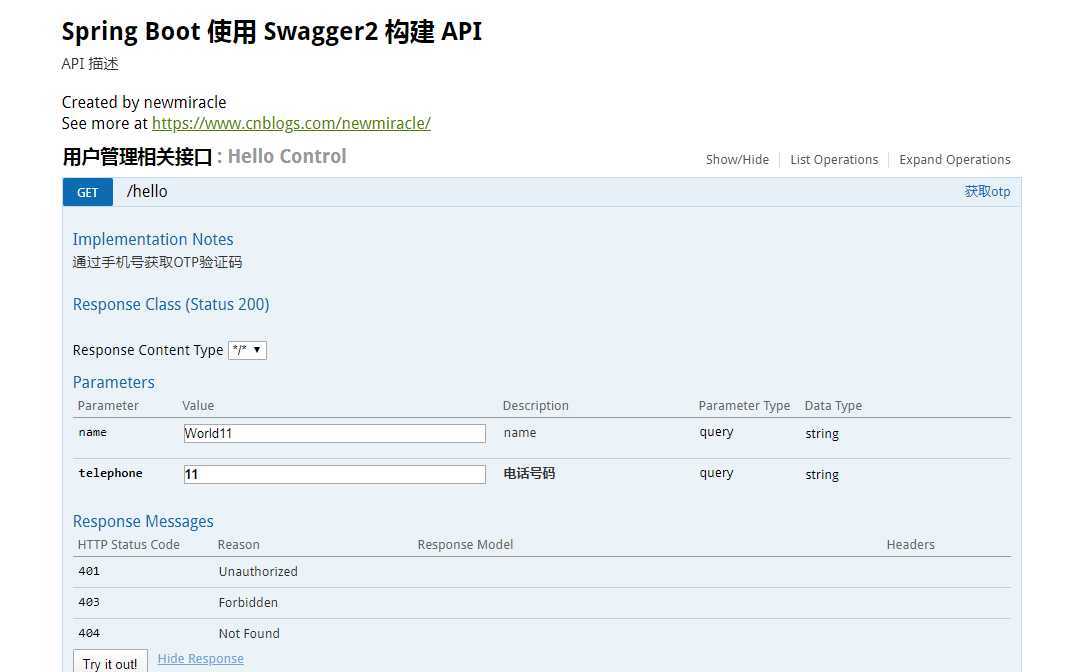Image resolution: width=1089 pixels, height=672 pixels.
Task: Click the Try it out! button
Action: point(110,663)
